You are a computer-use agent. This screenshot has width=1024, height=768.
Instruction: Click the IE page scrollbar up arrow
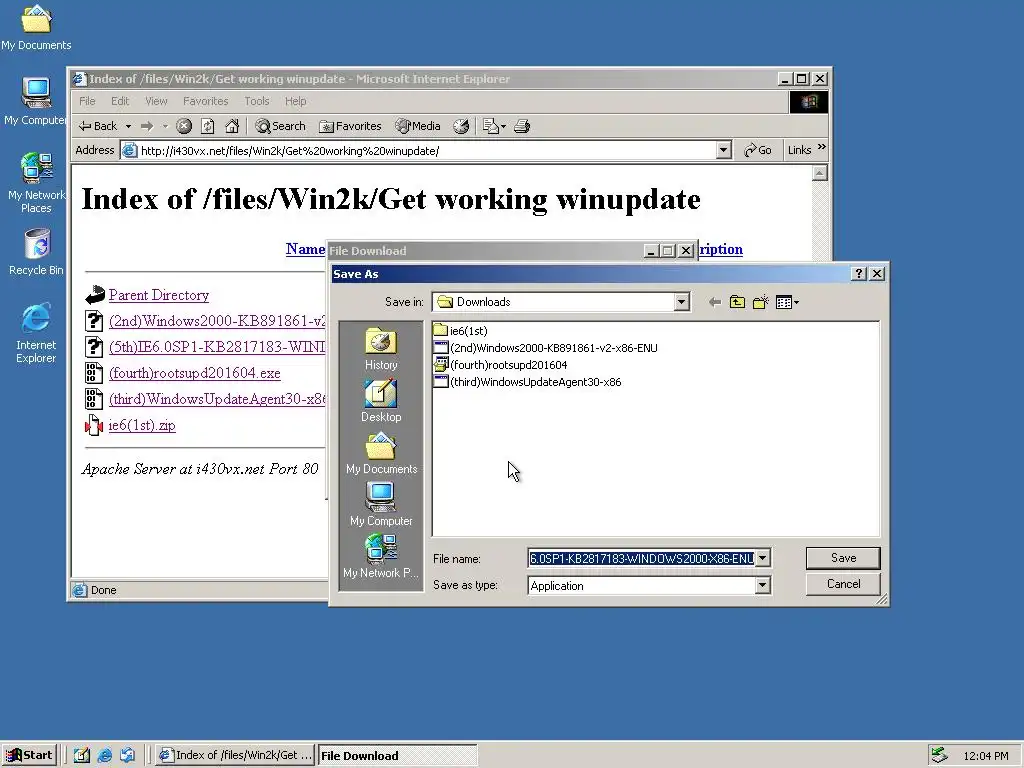click(x=820, y=173)
